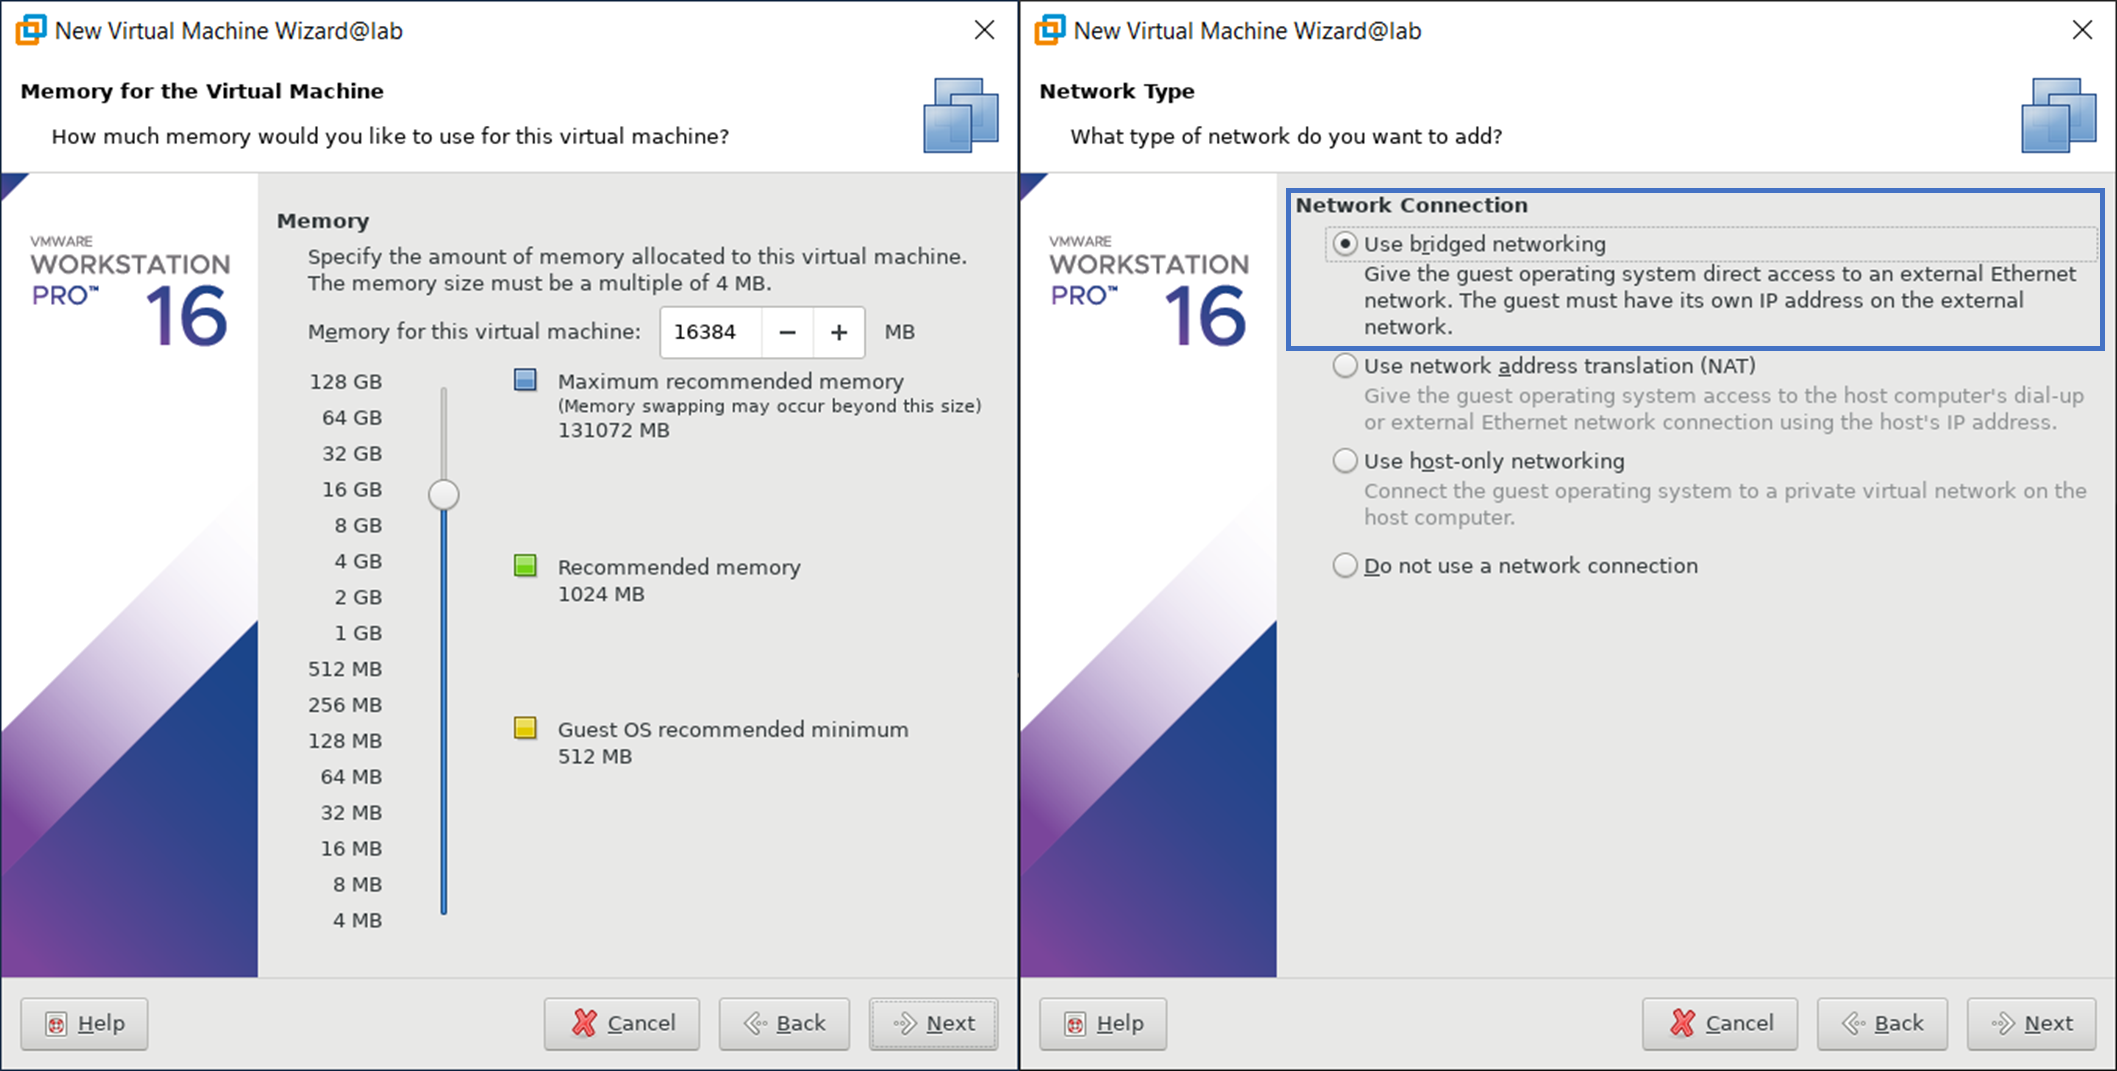Select Use network address translation (NAT)

point(1345,366)
